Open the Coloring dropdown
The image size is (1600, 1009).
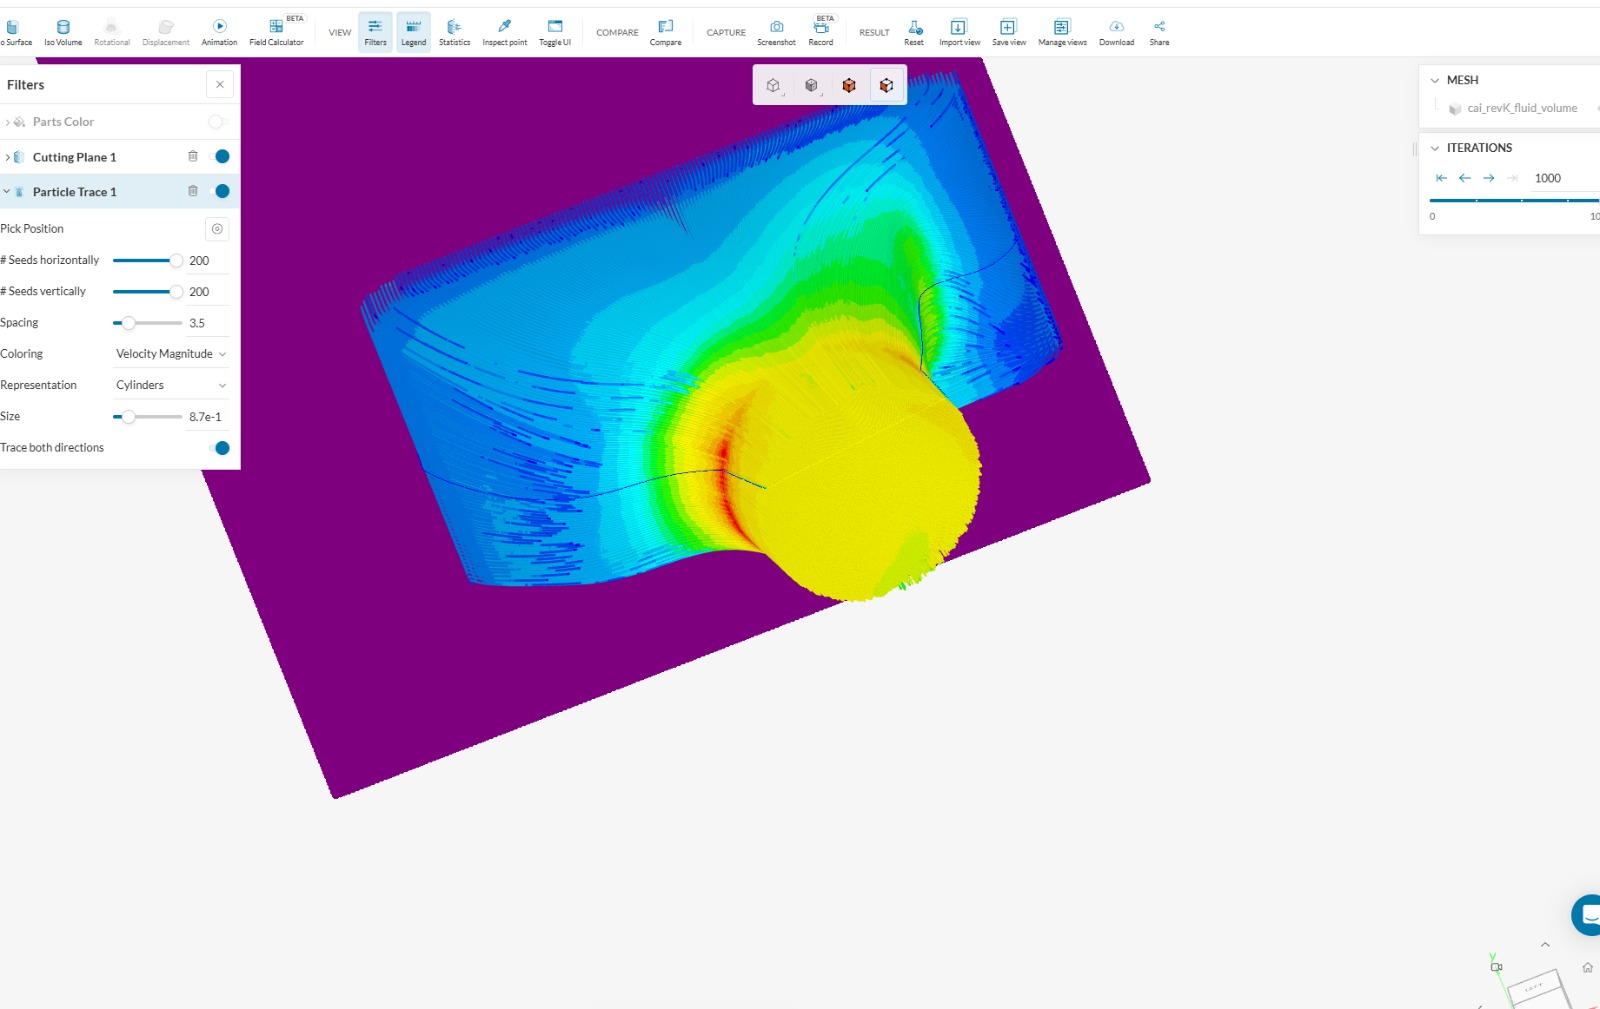[x=171, y=354]
